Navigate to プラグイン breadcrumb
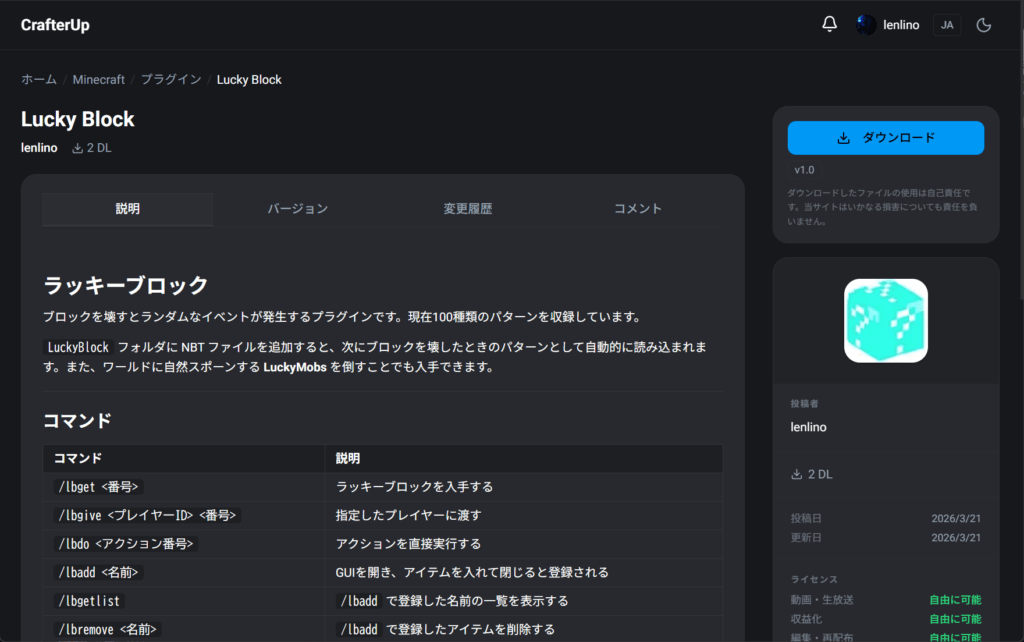Screen dimensions: 1024x642 (x=170, y=79)
